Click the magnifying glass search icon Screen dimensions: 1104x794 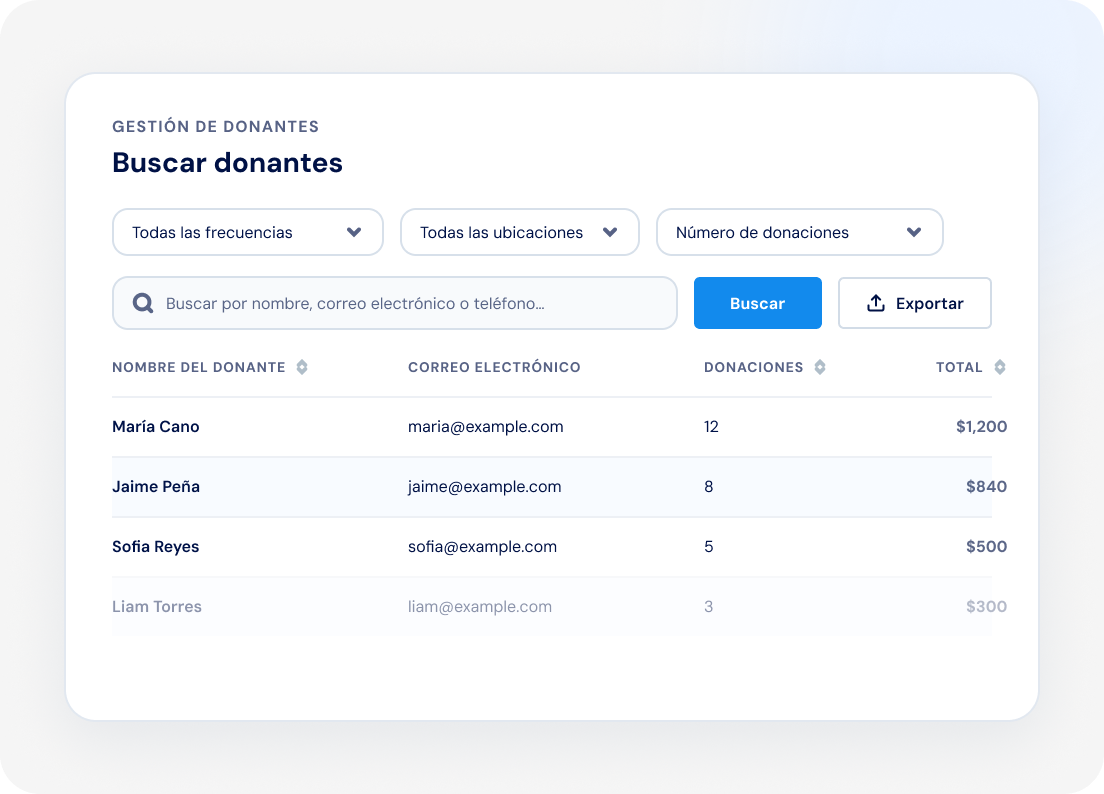[143, 303]
